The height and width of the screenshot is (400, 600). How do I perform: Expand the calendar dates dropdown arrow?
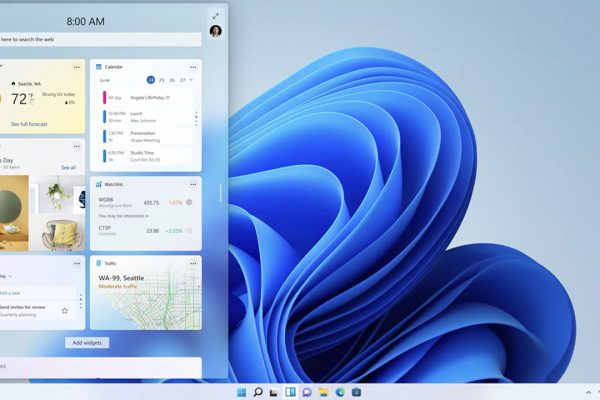pos(191,80)
